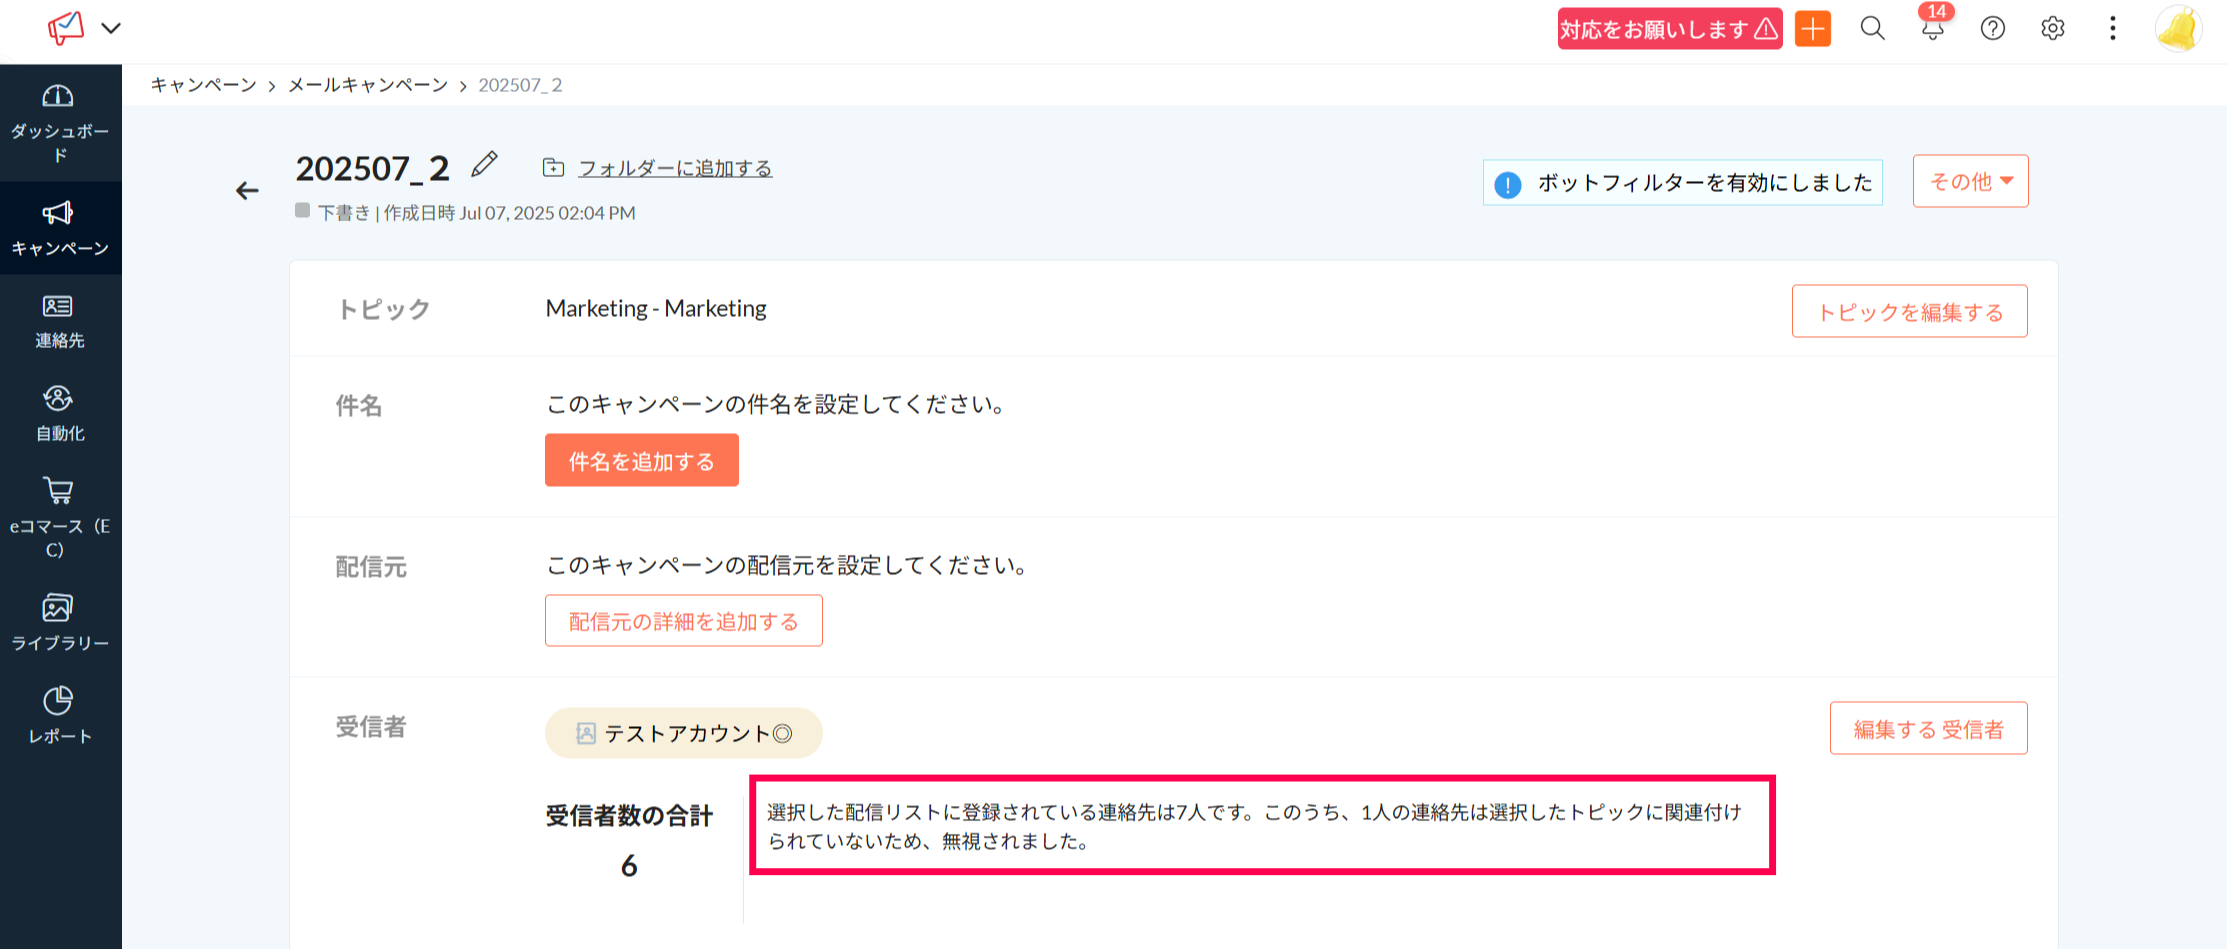2227x949 pixels.
Task: Open the settings gear icon
Action: click(x=2052, y=29)
